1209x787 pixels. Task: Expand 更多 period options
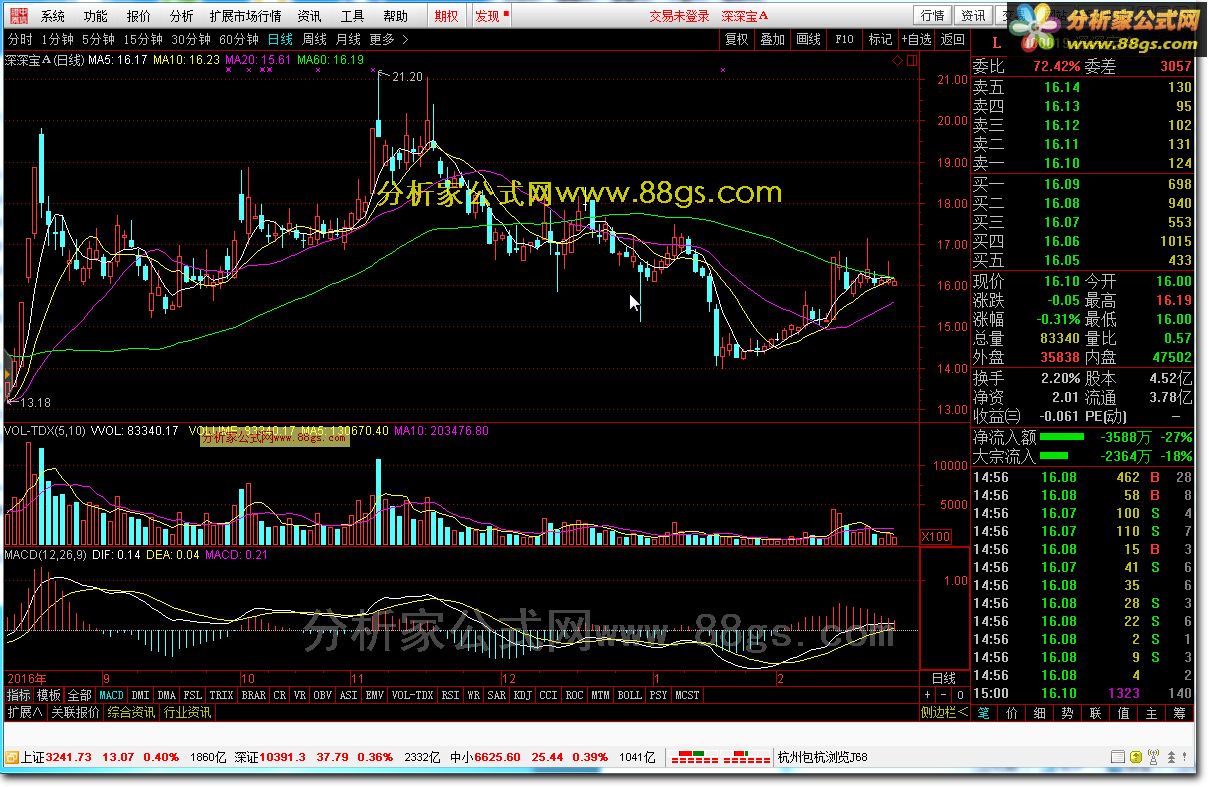[388, 39]
